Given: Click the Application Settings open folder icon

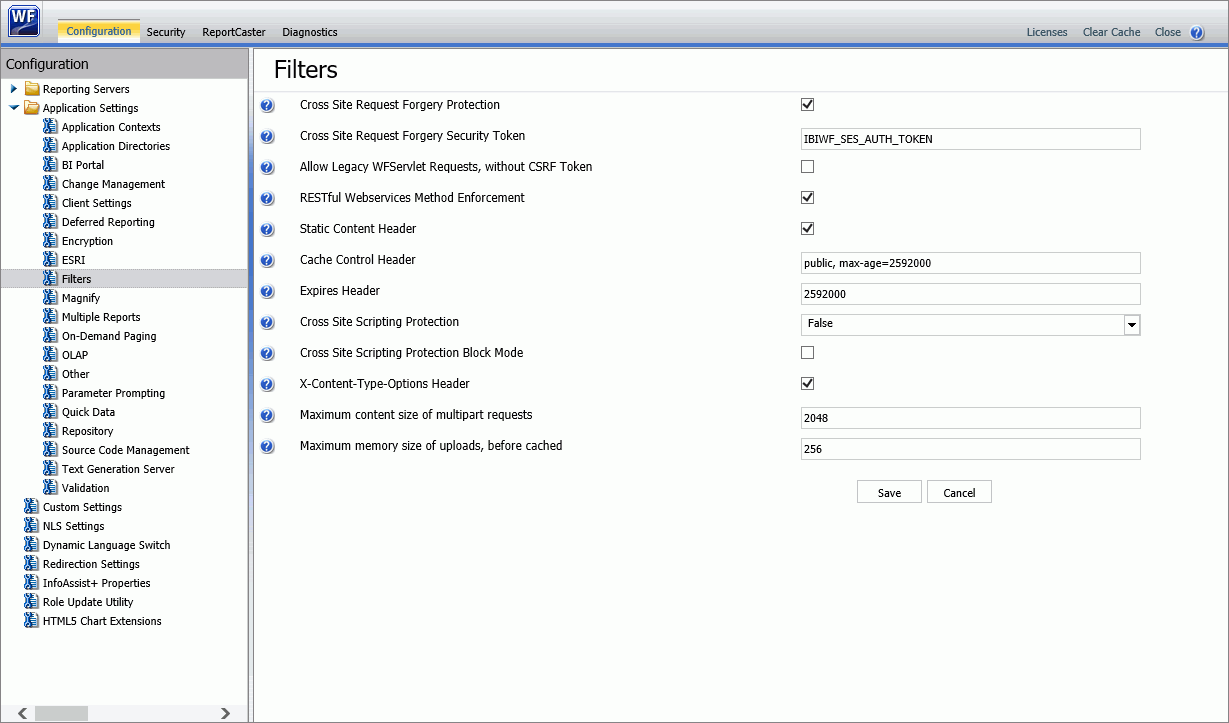Looking at the screenshot, I should (32, 108).
